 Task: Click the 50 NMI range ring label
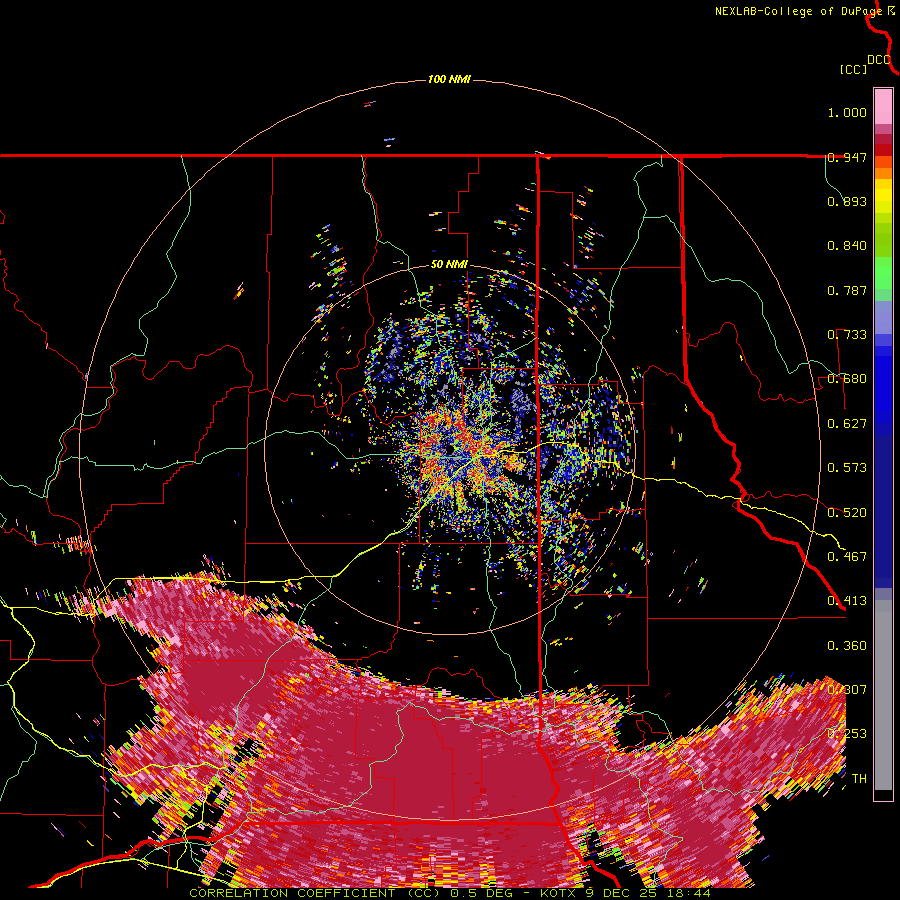click(x=449, y=265)
